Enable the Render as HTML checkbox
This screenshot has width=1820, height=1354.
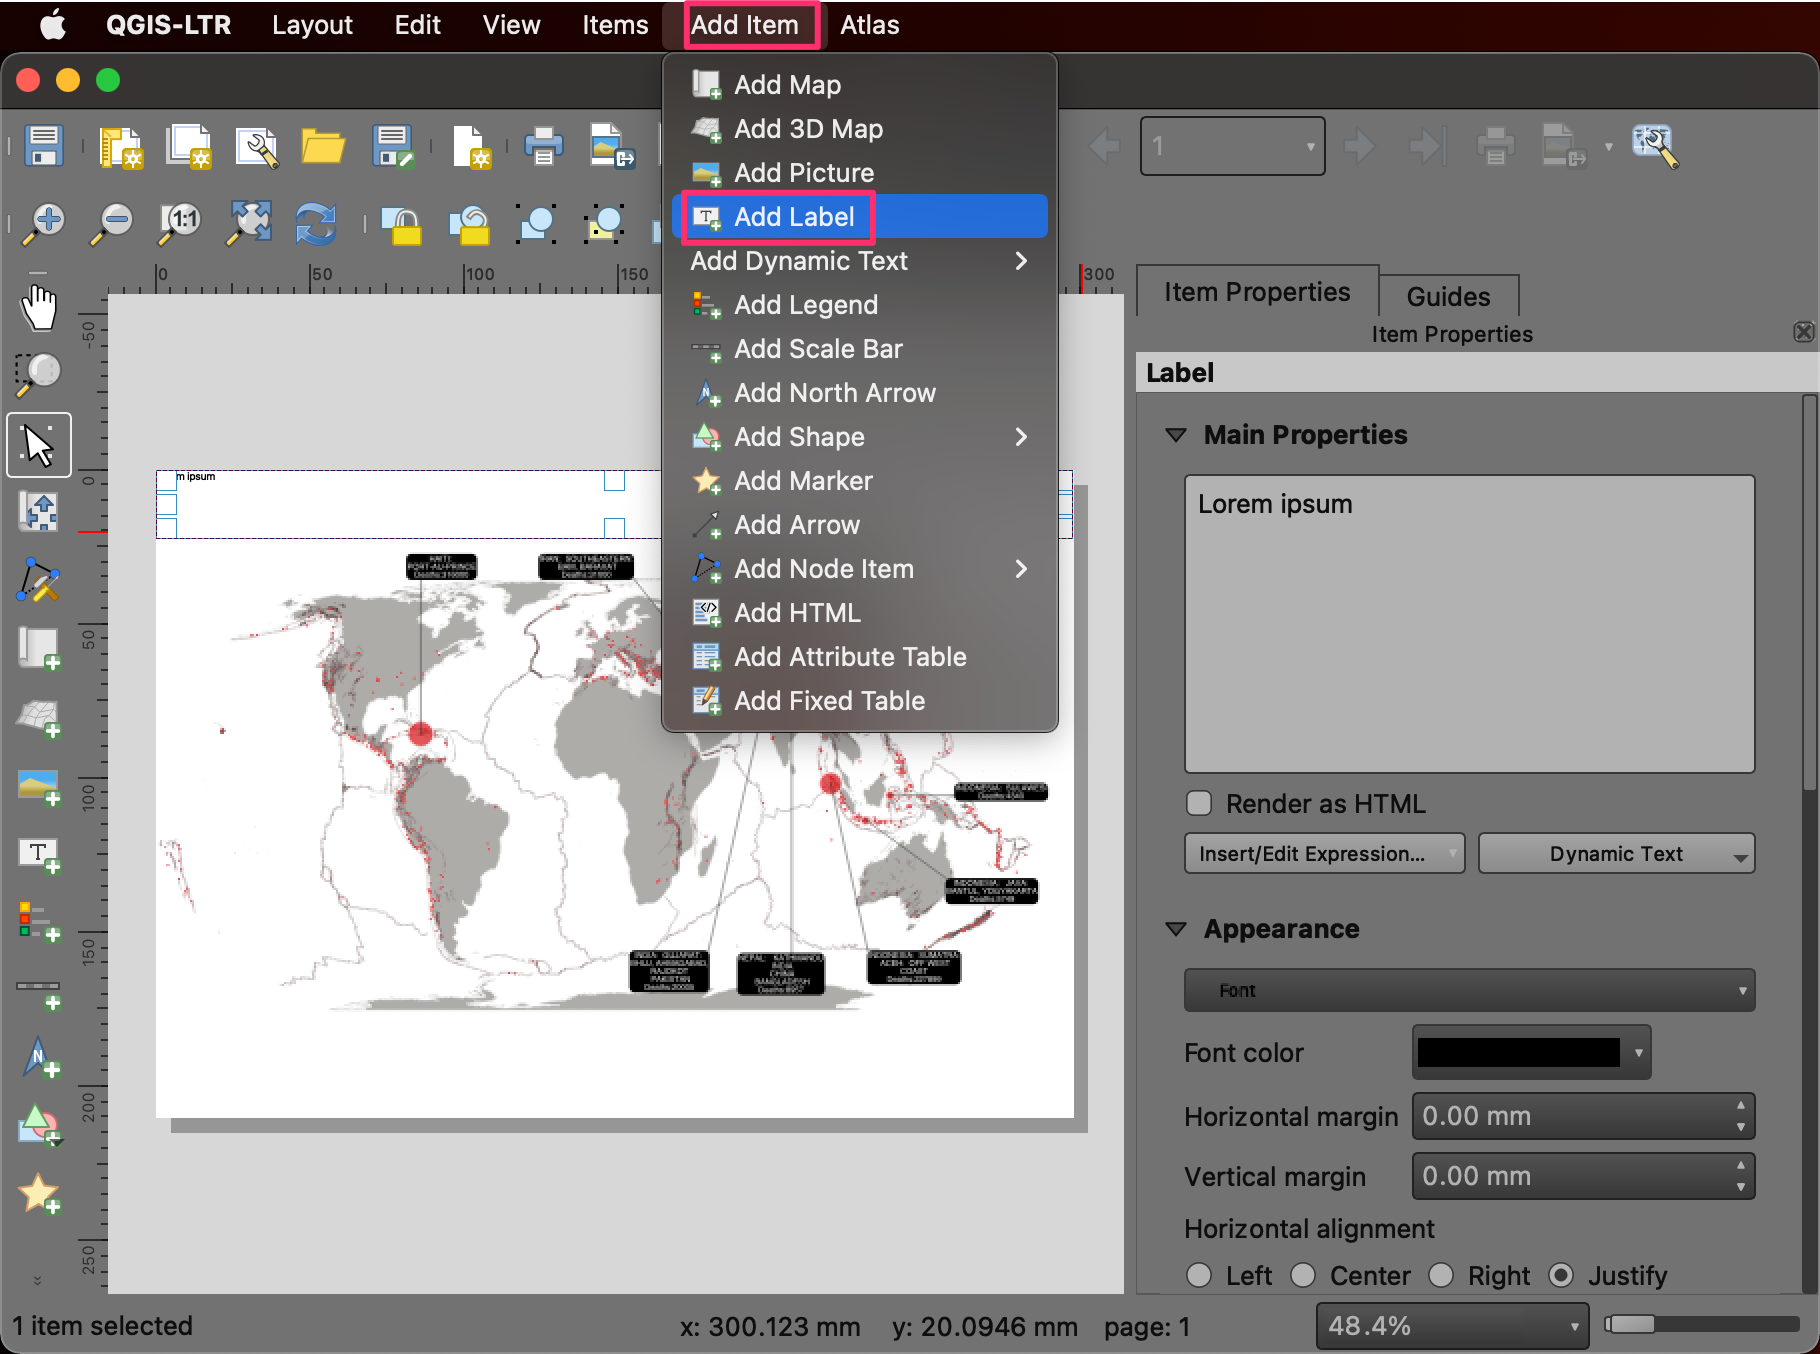(x=1198, y=803)
